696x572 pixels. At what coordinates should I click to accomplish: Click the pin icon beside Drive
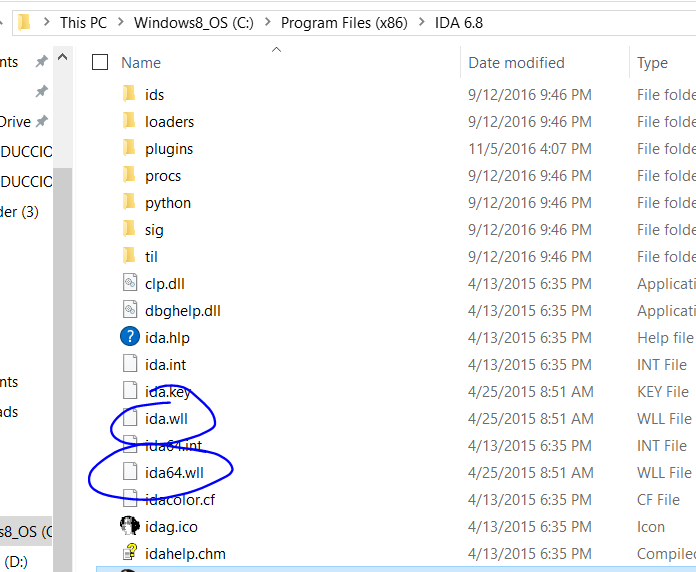pos(42,121)
